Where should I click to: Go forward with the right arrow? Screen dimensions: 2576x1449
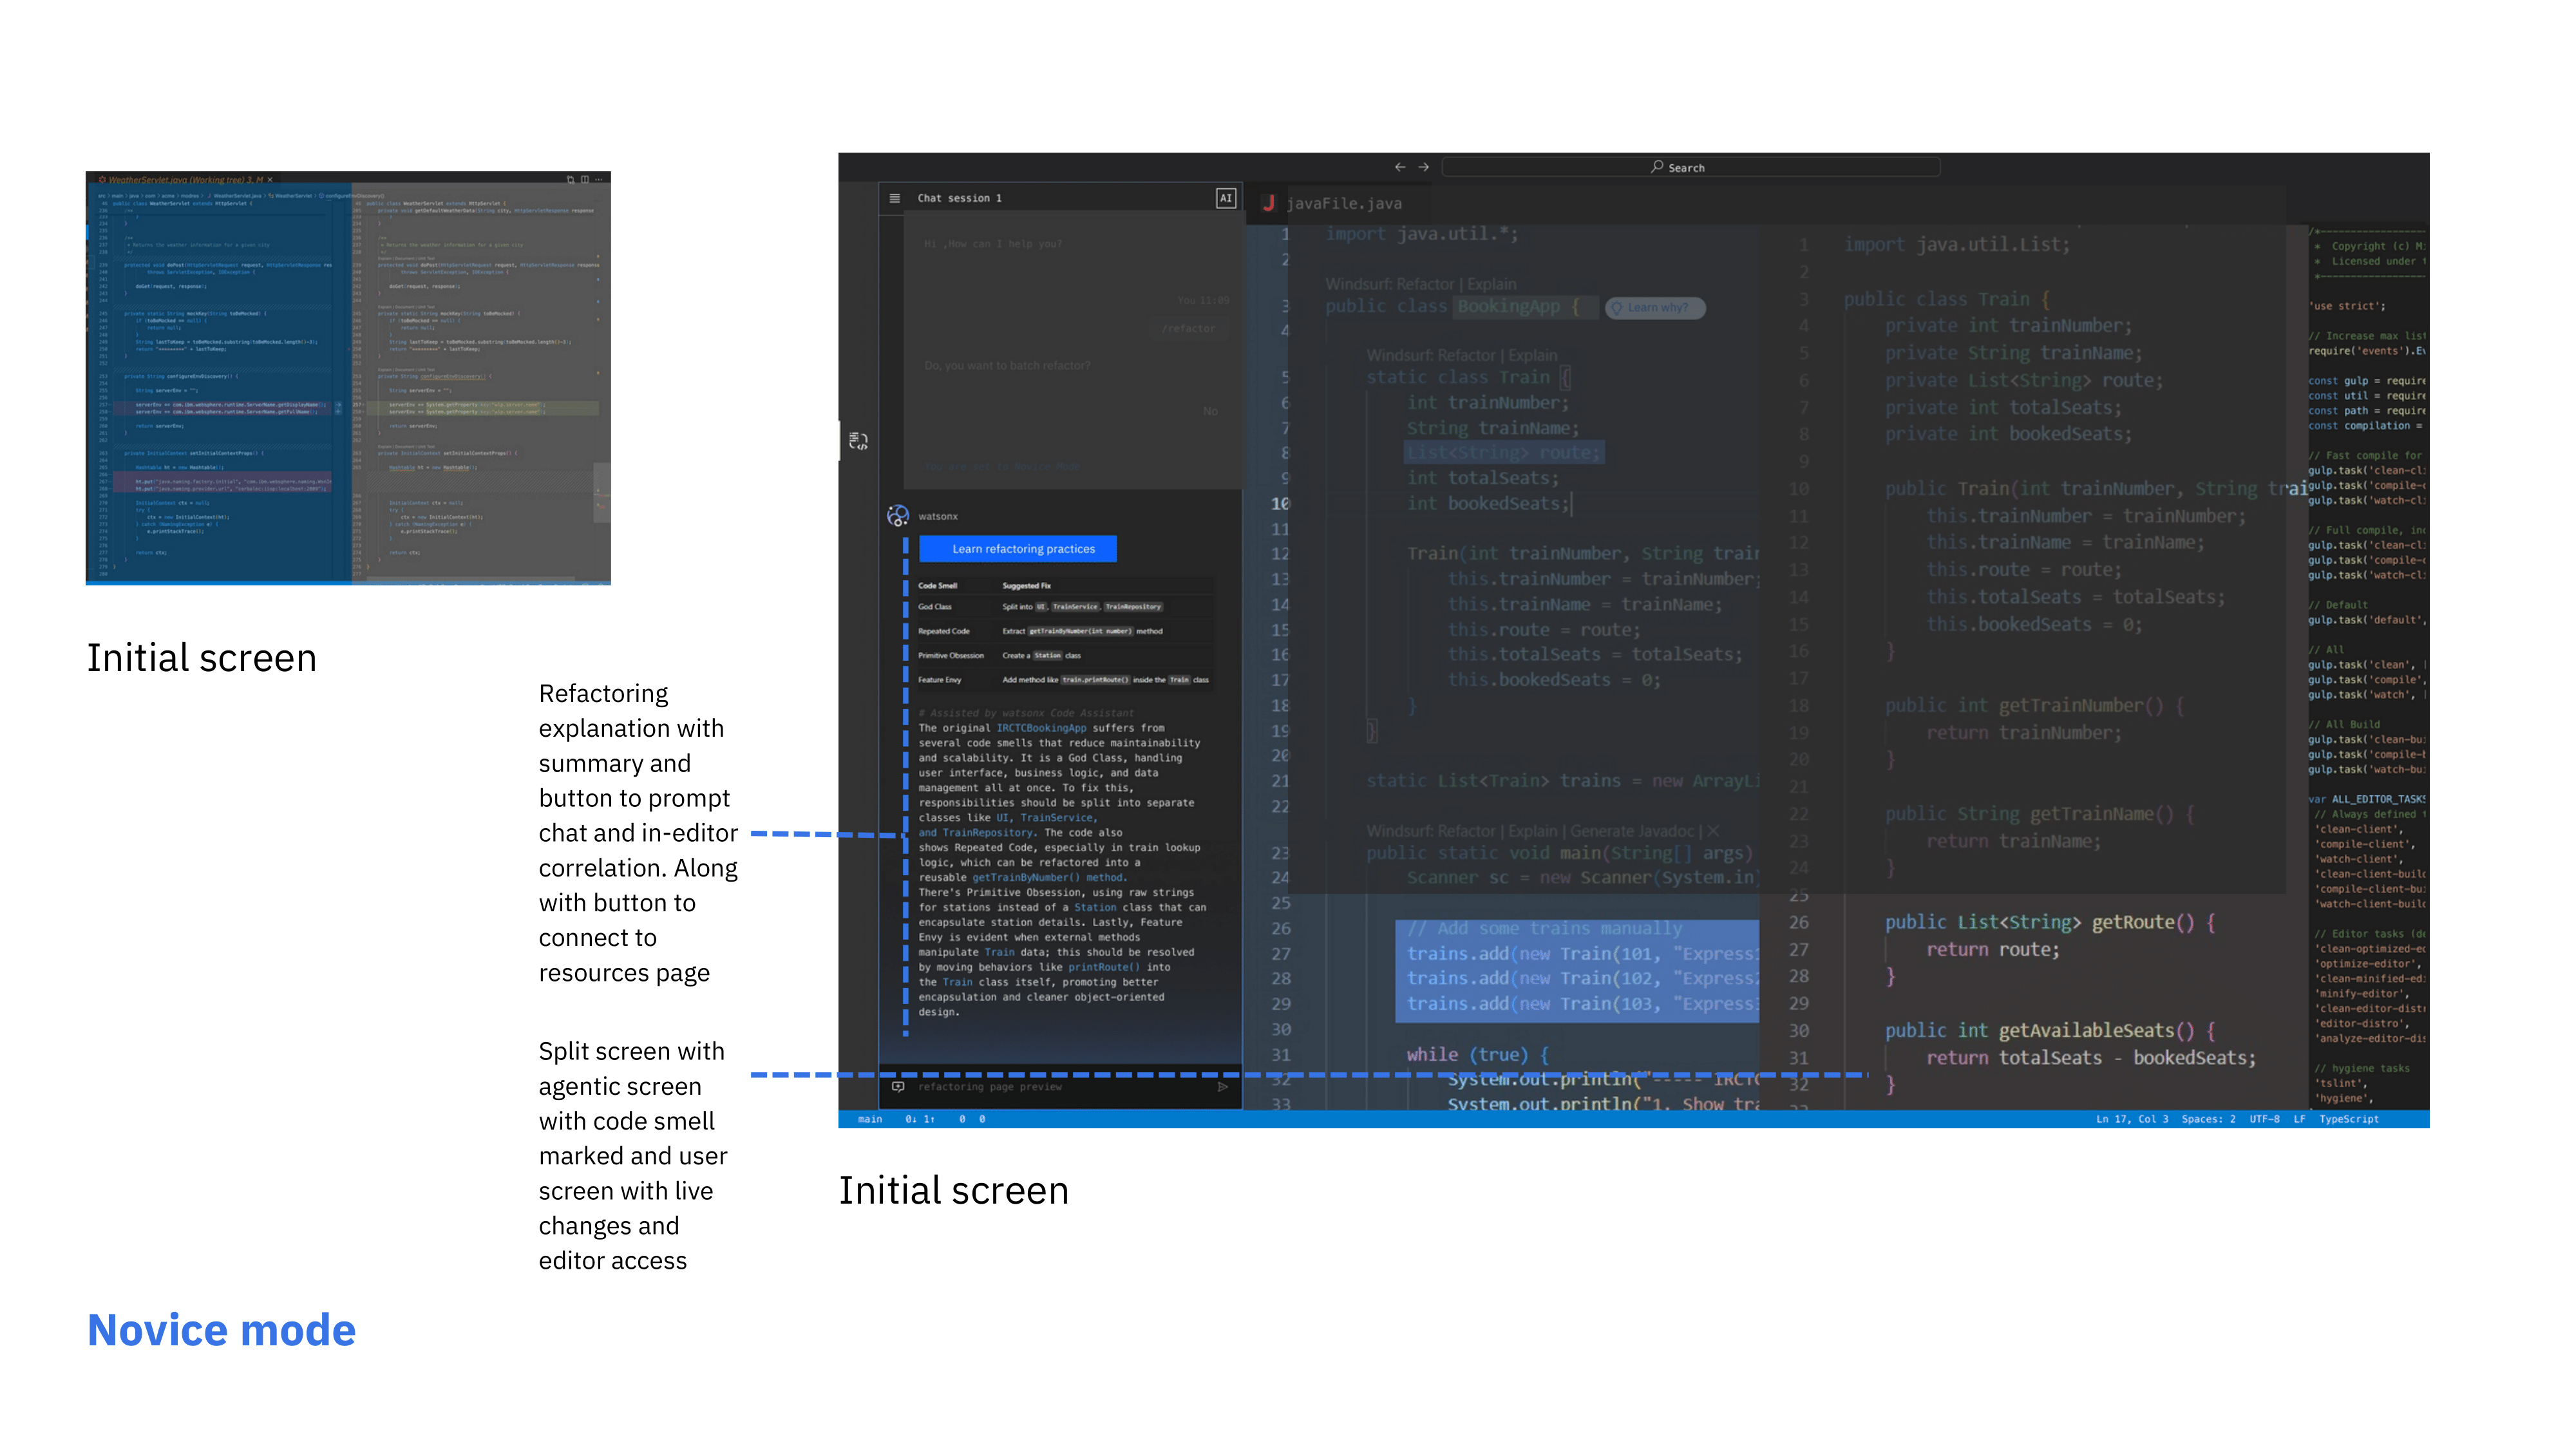coord(1424,167)
